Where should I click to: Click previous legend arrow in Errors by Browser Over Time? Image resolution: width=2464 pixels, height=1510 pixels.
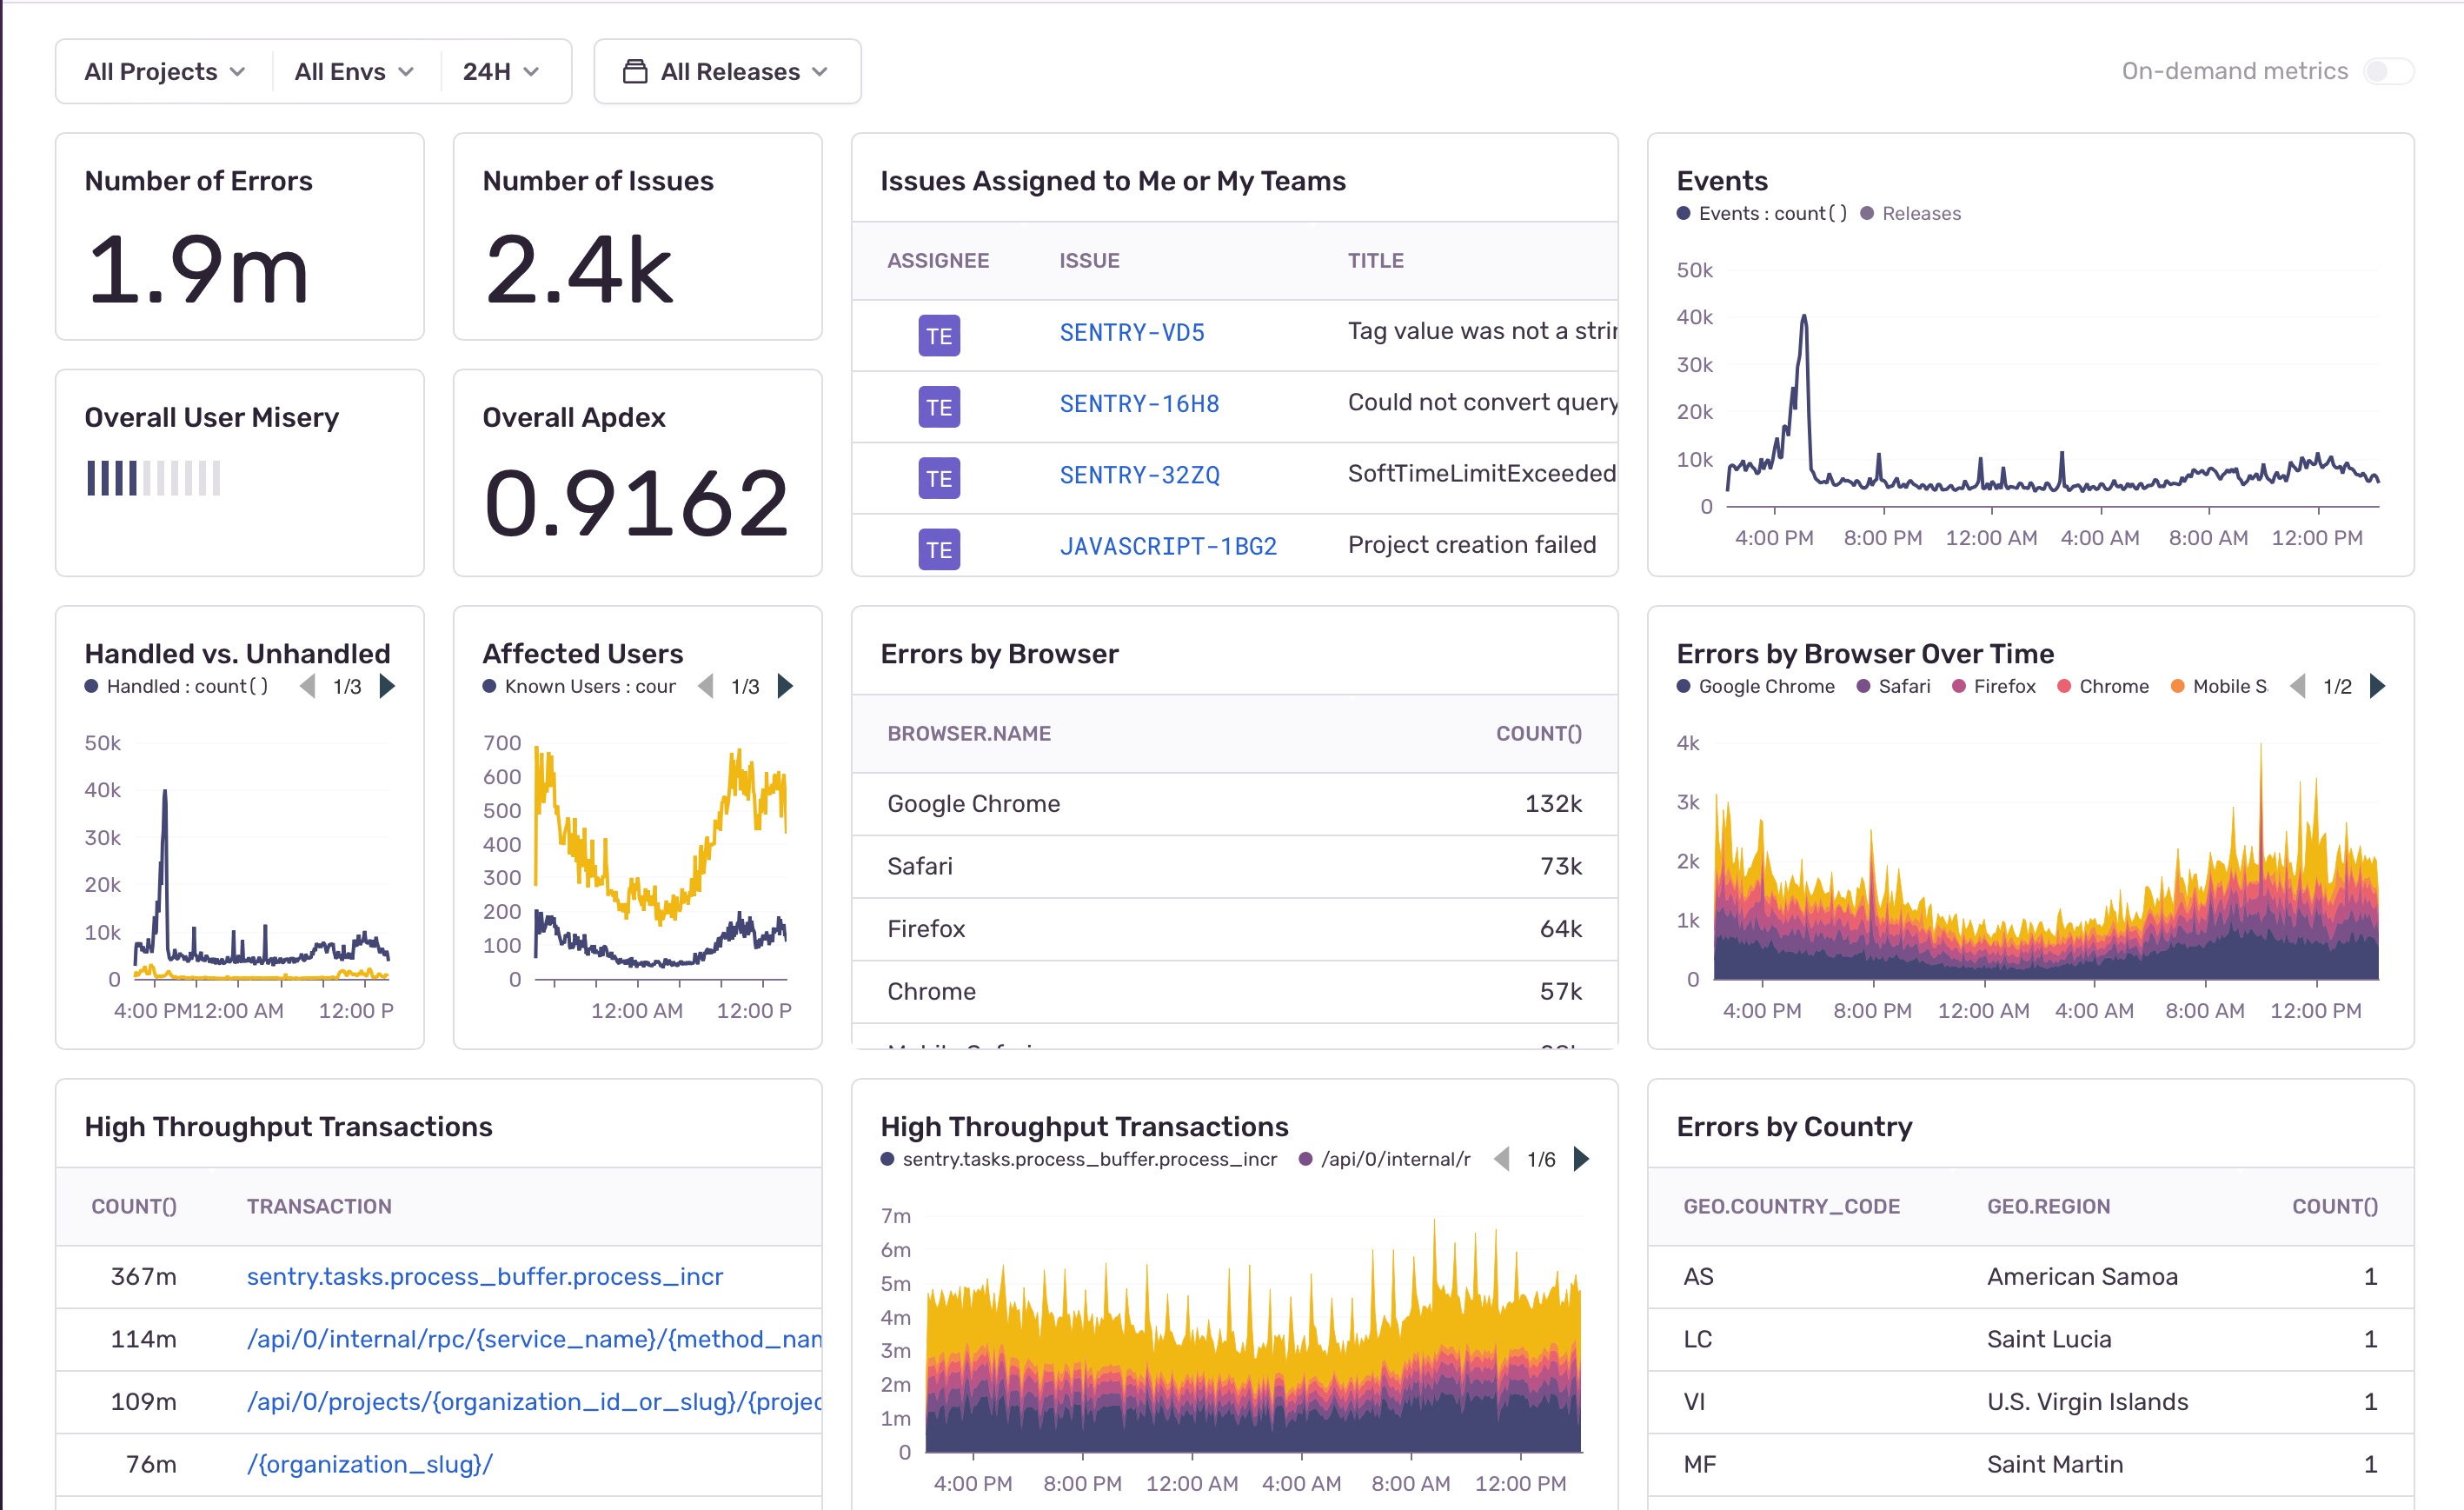[x=2298, y=686]
